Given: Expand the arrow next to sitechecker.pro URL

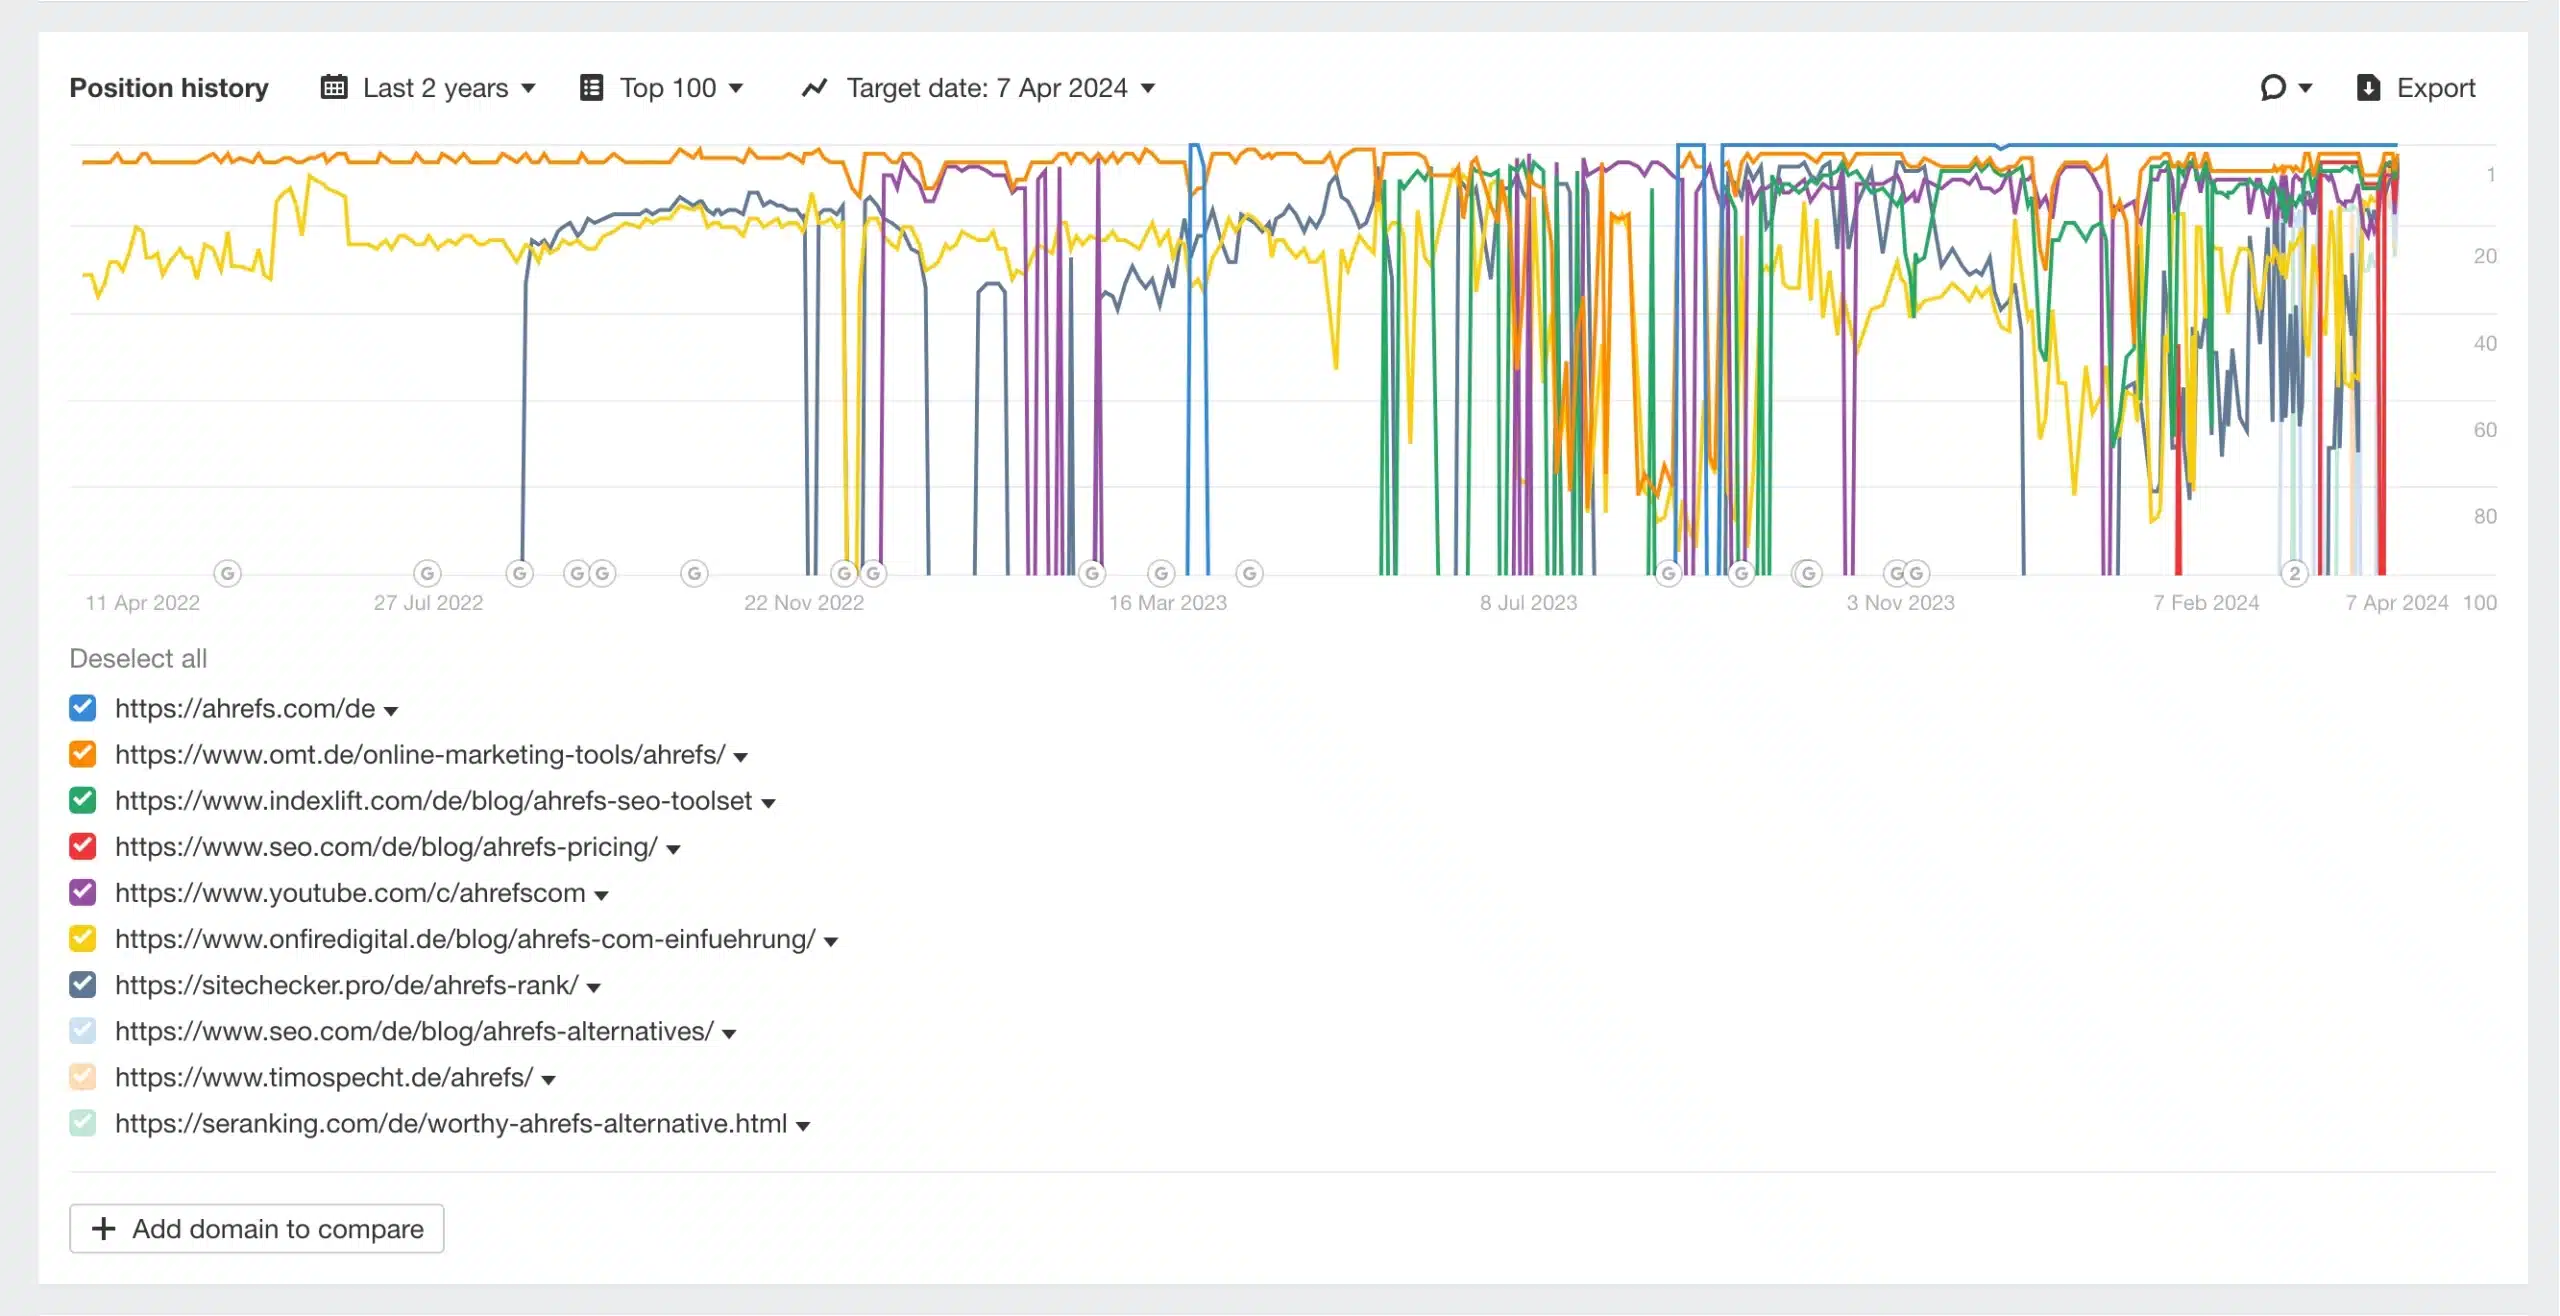Looking at the screenshot, I should (594, 987).
